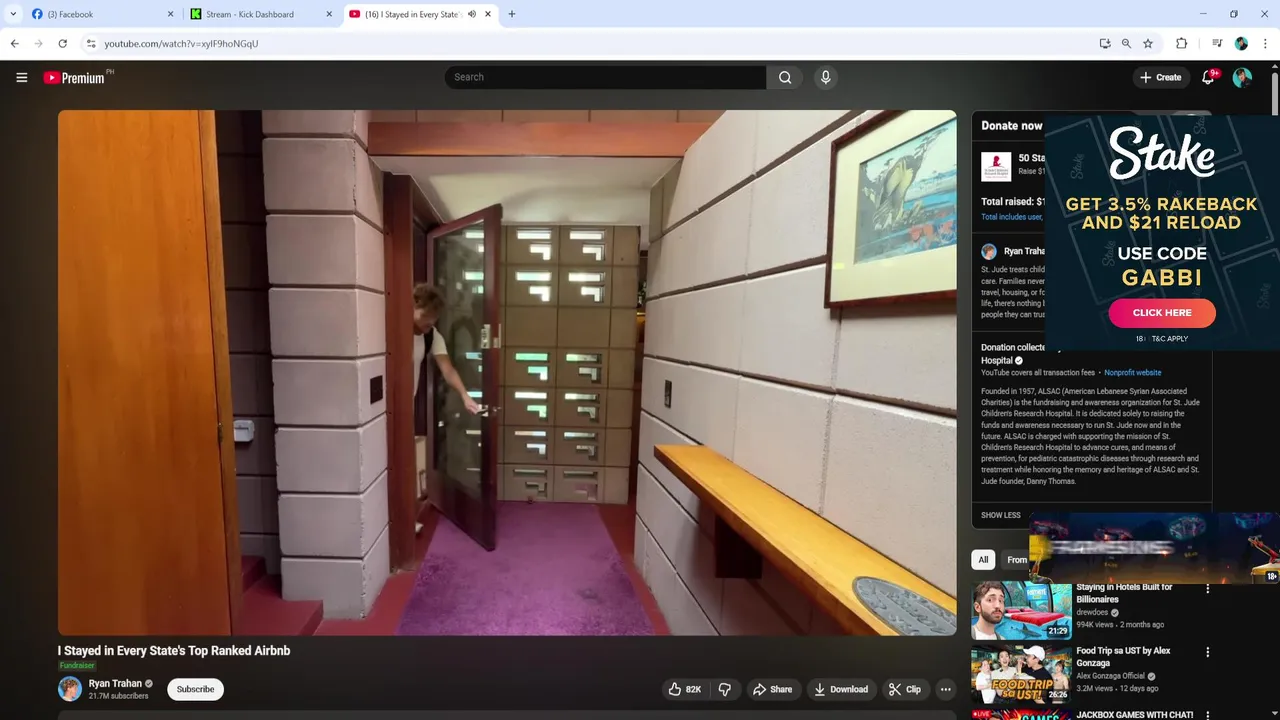This screenshot has width=1280, height=720.
Task: Open Ryan Trahan channel name link
Action: tap(115, 684)
